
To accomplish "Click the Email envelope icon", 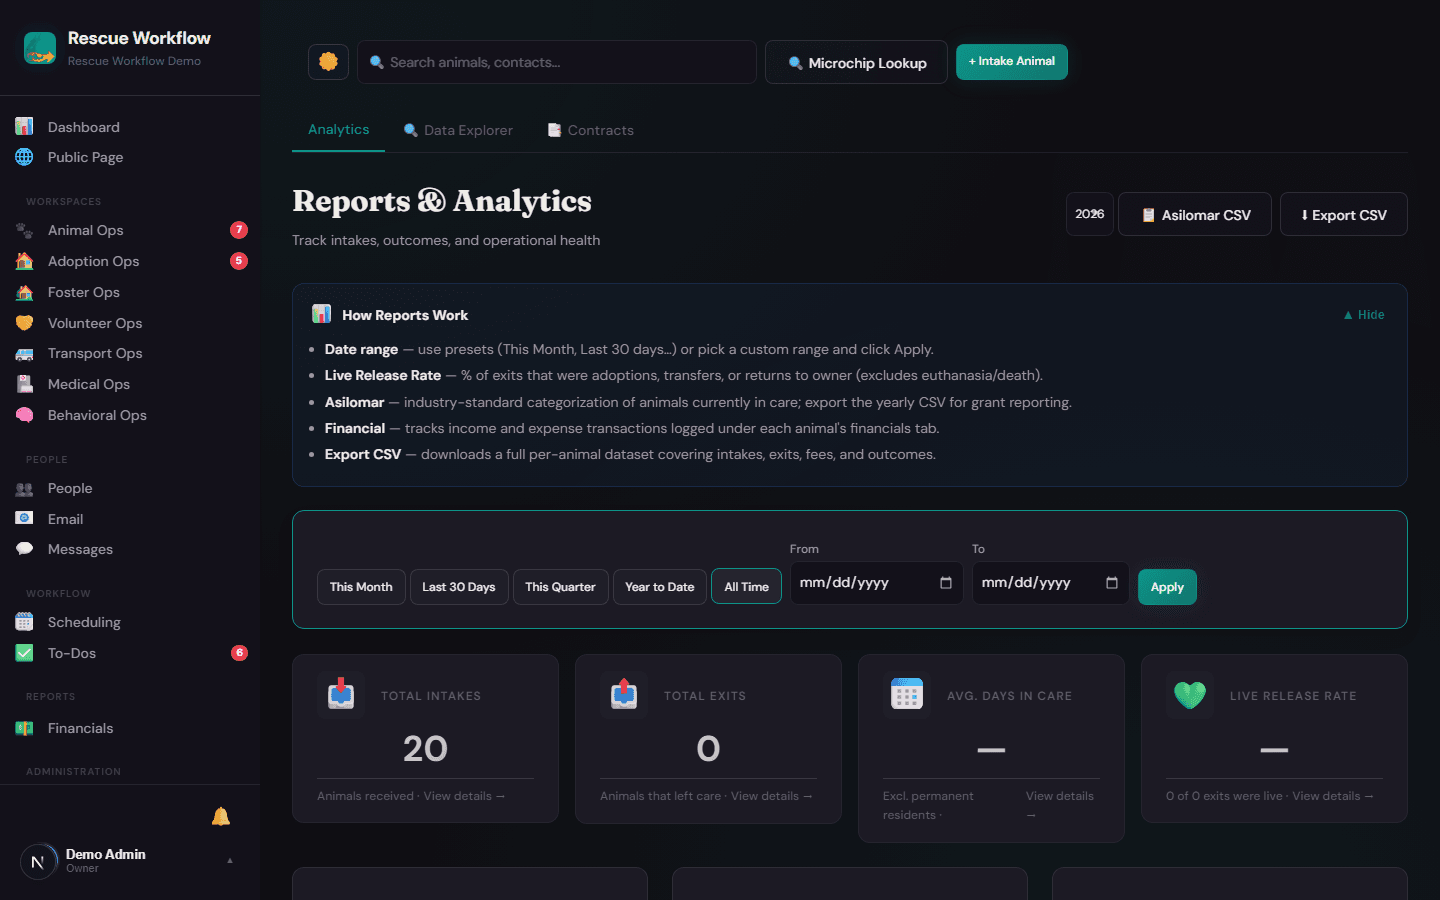I will tap(24, 519).
